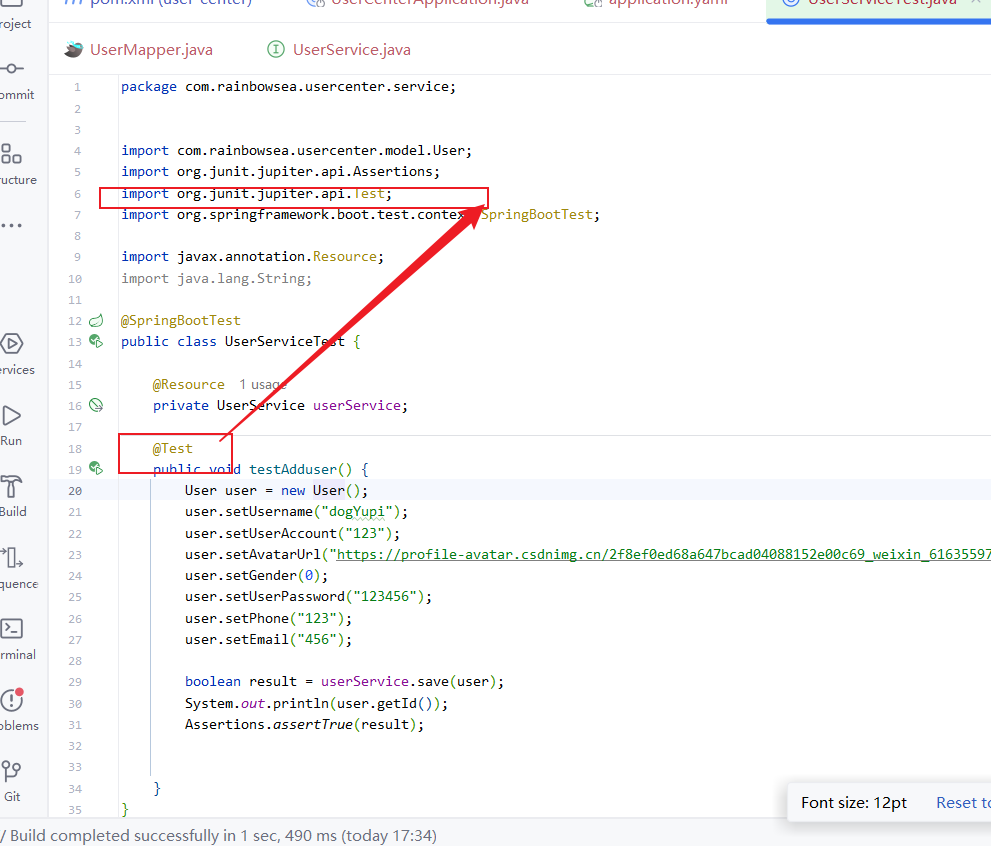Viewport: 991px width, 846px height.
Task: Switch to the UserService.java tab
Action: click(351, 50)
